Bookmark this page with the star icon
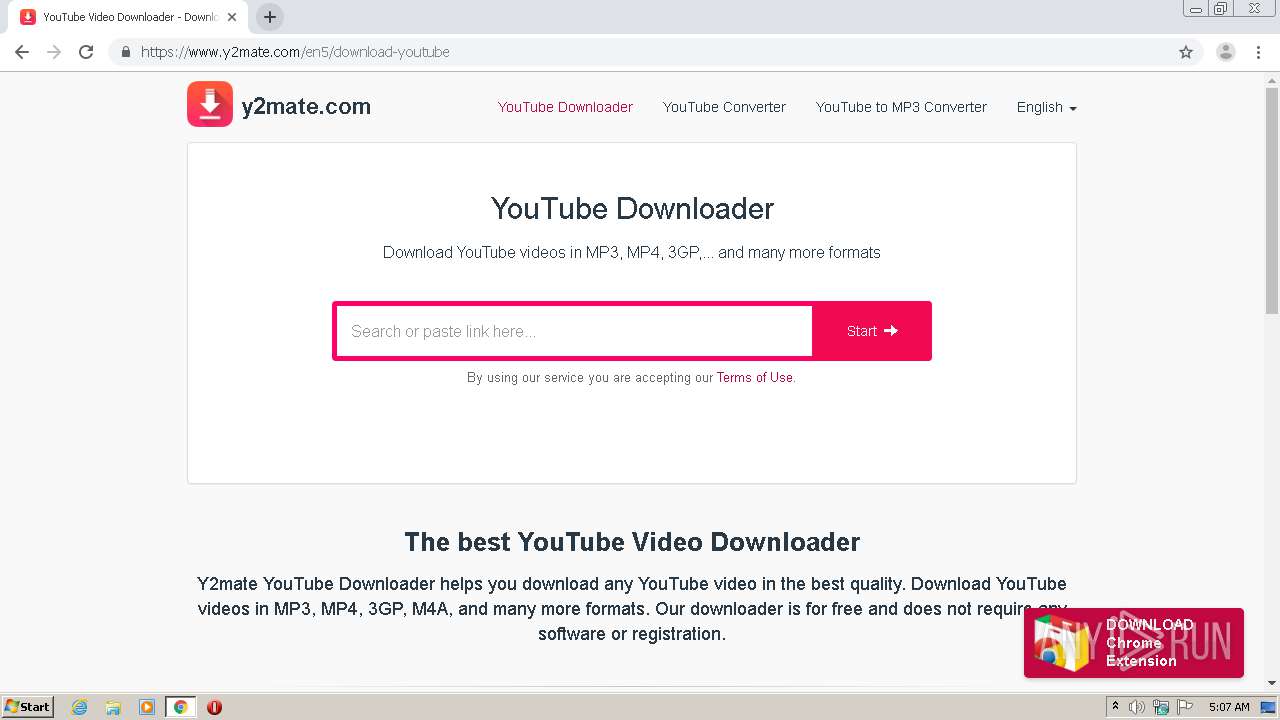This screenshot has height=720, width=1280. [x=1186, y=52]
